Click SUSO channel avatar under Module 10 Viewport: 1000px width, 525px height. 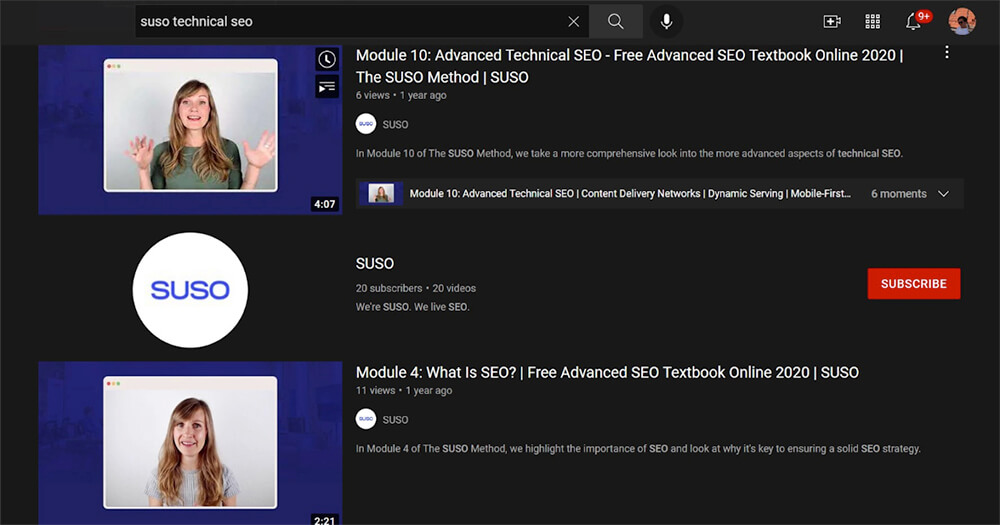[366, 124]
